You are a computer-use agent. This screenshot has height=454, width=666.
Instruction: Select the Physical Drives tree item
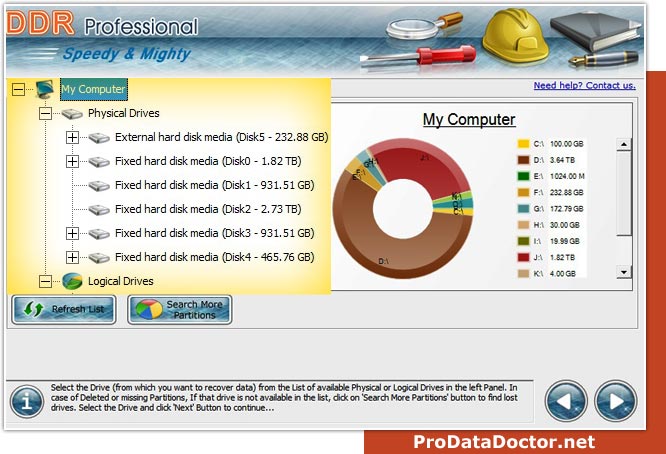(124, 113)
